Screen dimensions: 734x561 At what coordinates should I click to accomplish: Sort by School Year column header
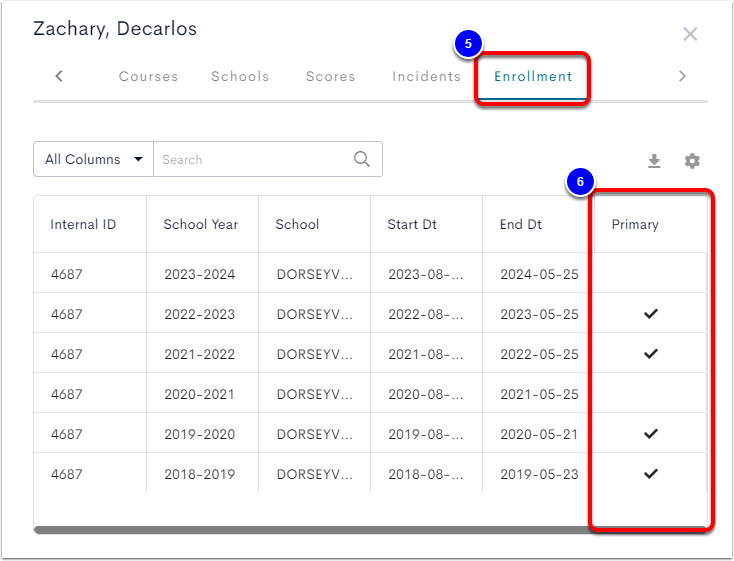click(201, 224)
